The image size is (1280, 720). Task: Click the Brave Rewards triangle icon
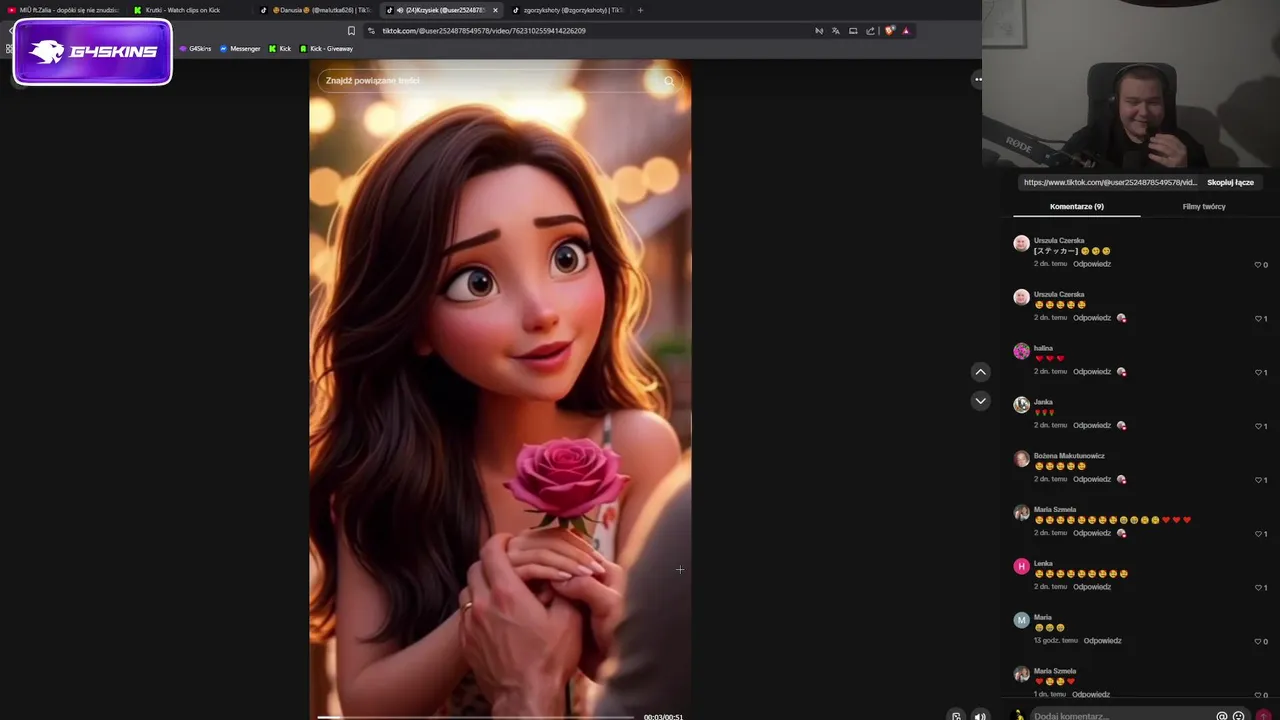coord(906,31)
